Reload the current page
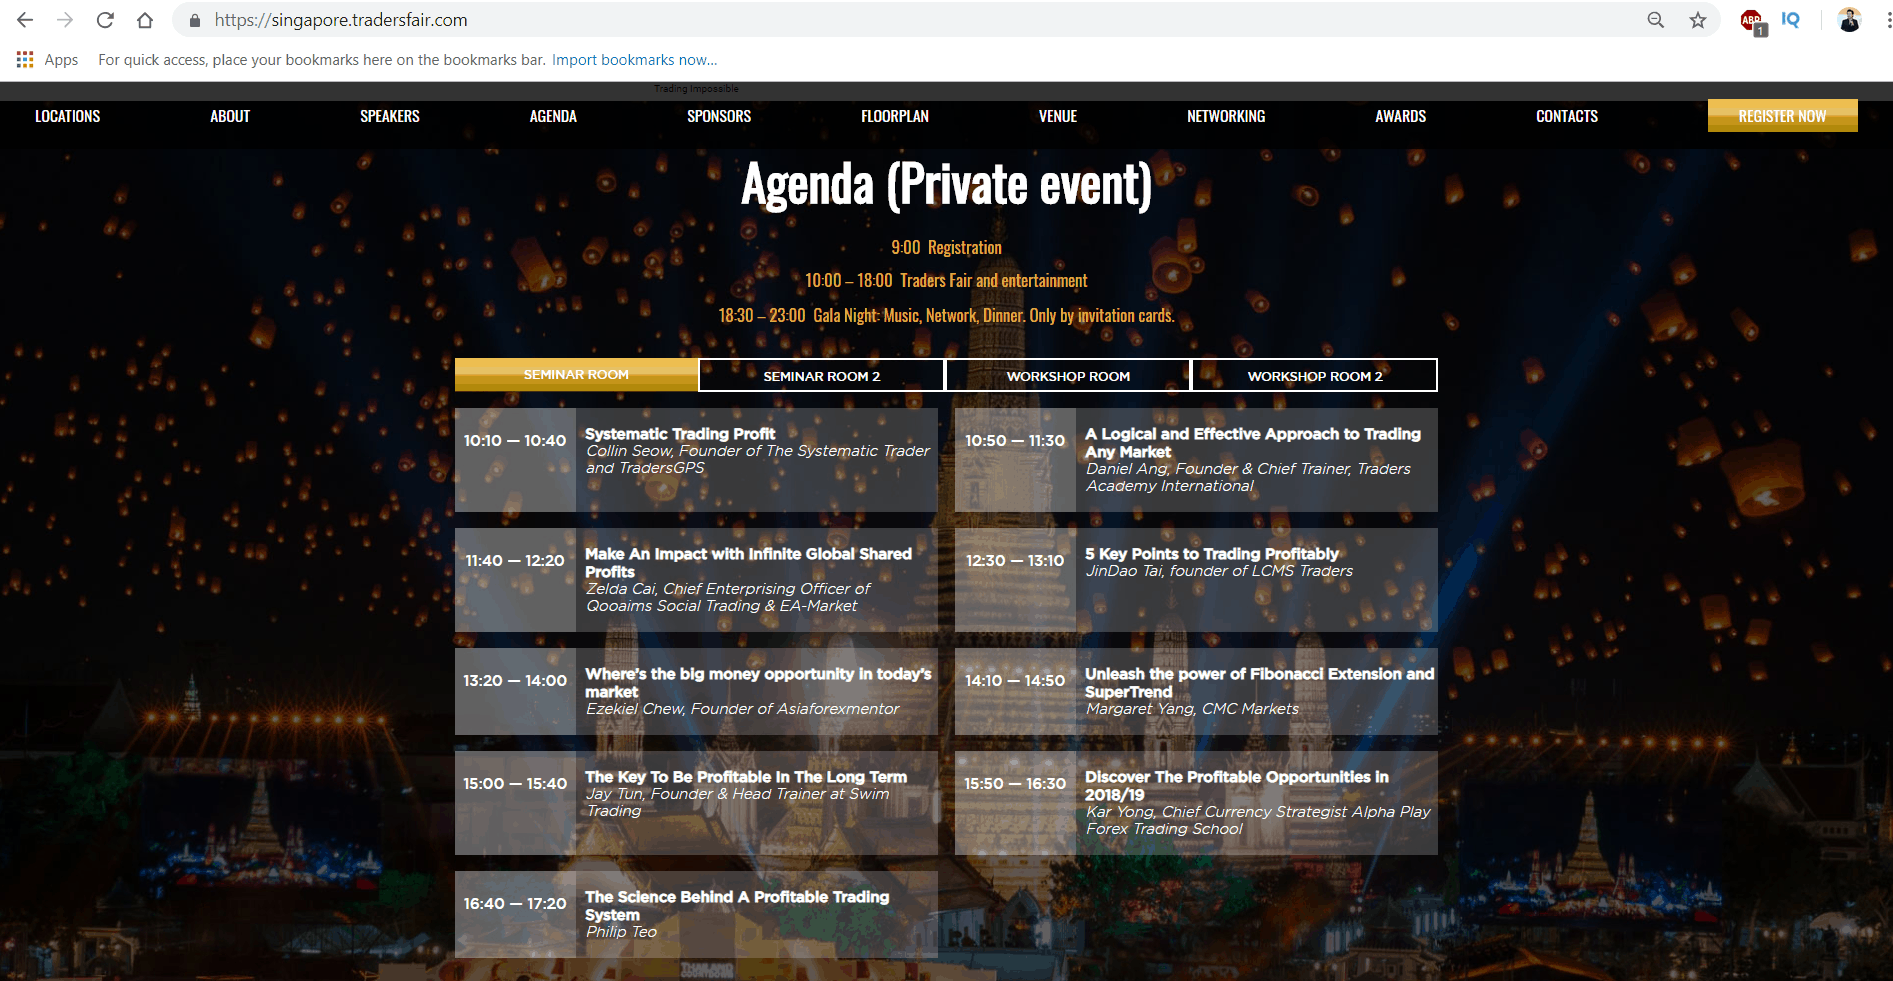Viewport: 1893px width, 981px height. tap(105, 20)
